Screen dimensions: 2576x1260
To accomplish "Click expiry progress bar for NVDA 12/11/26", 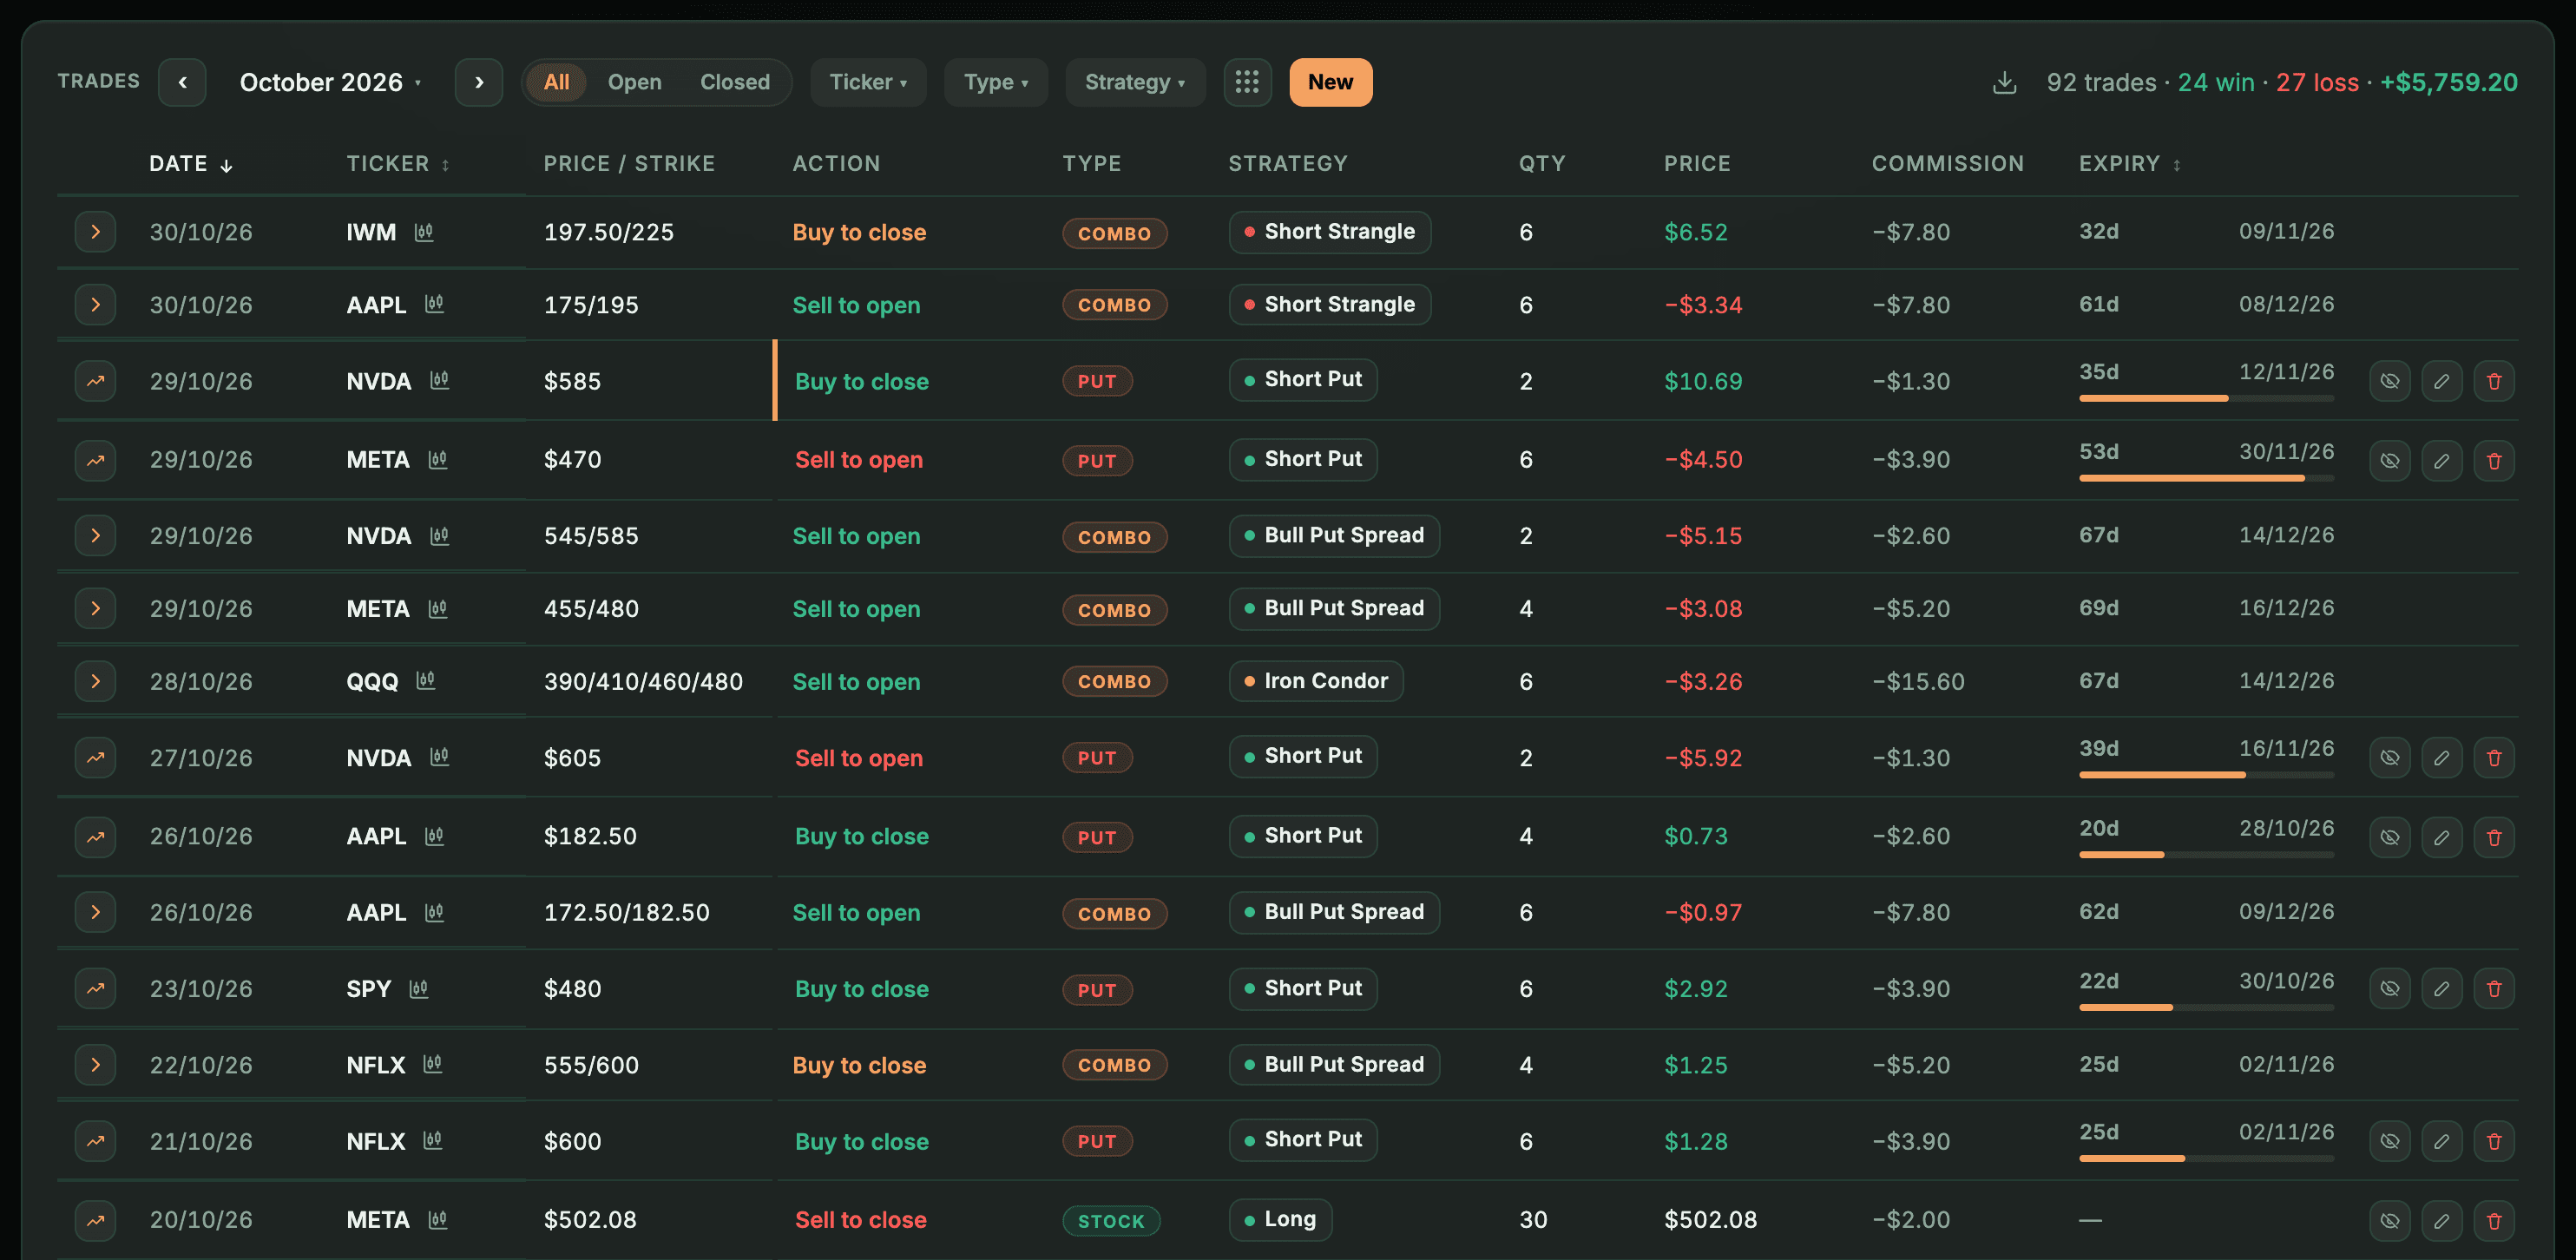I will pos(2206,398).
